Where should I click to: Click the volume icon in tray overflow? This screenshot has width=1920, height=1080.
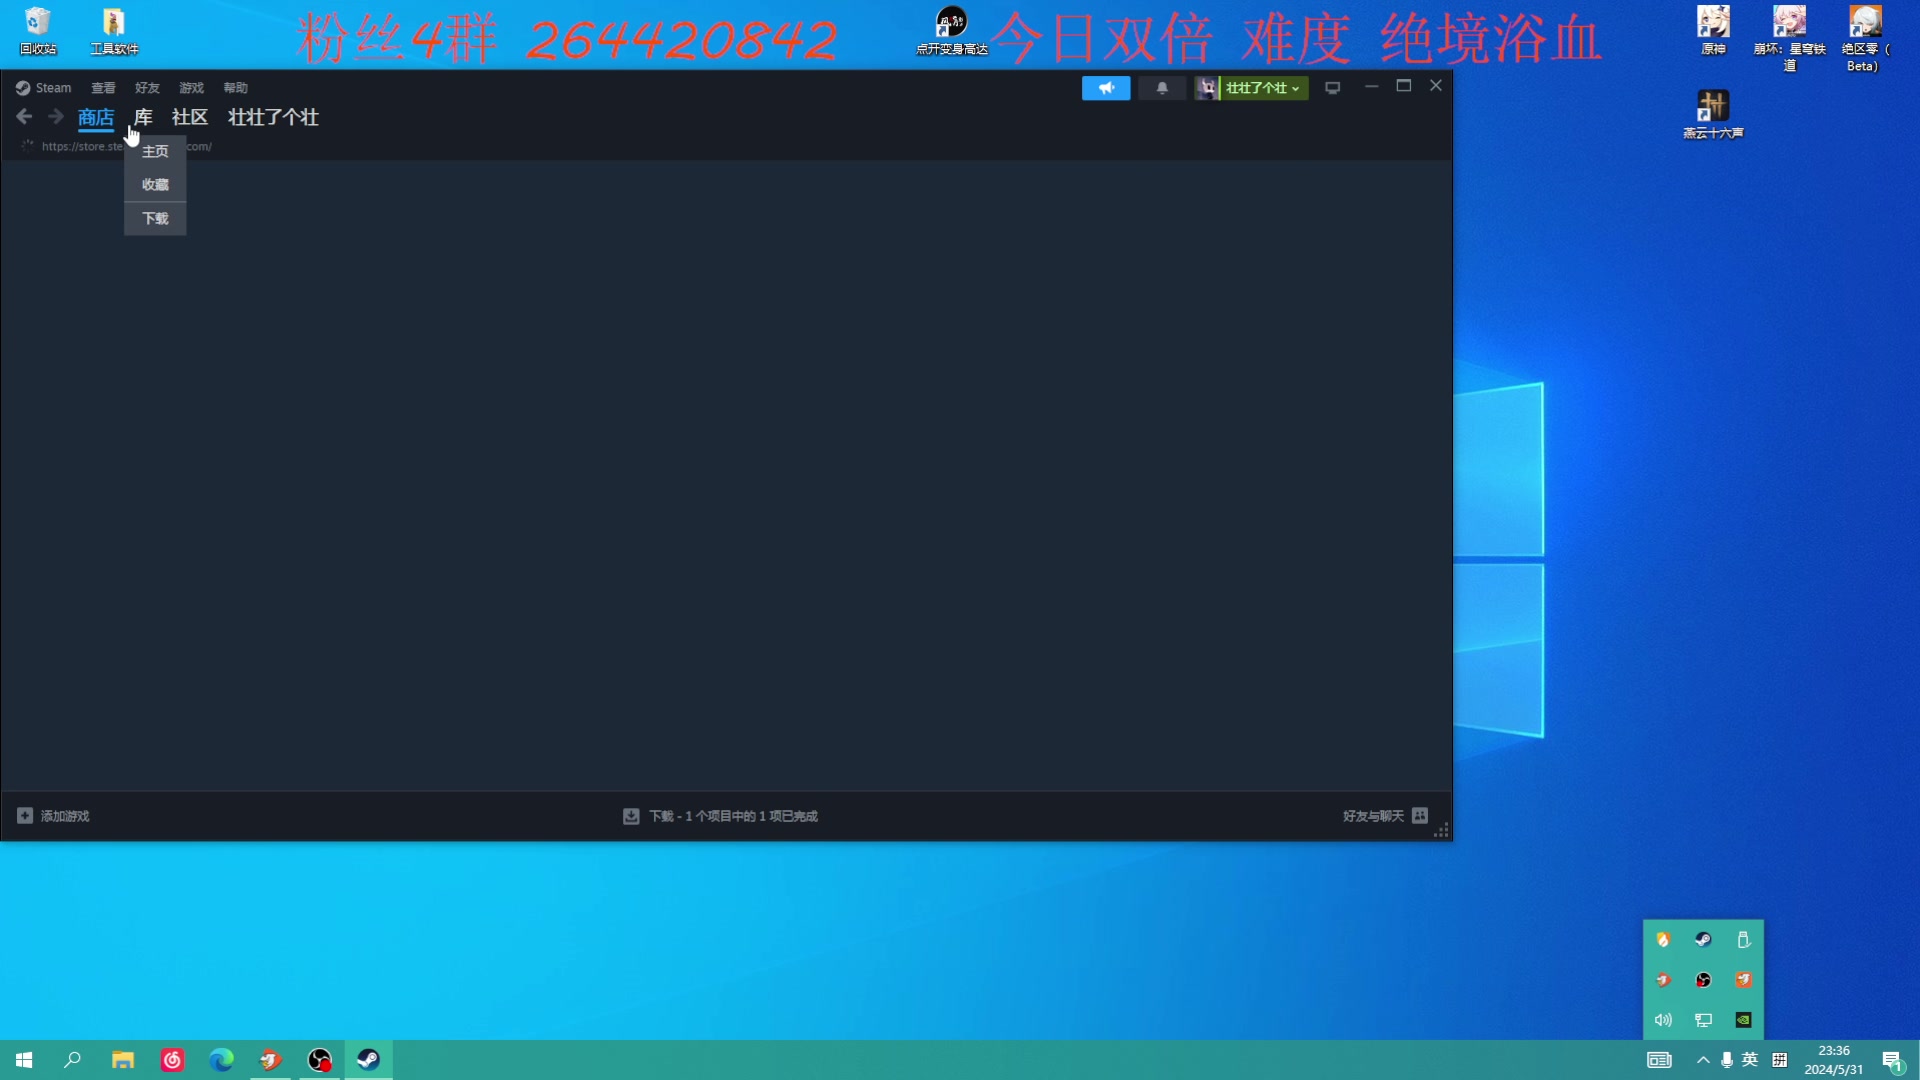click(x=1663, y=1020)
